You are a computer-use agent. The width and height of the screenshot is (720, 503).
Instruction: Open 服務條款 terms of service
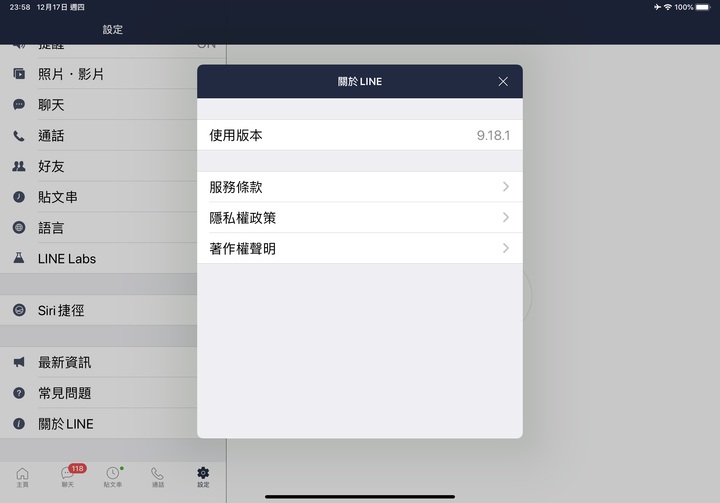click(360, 187)
